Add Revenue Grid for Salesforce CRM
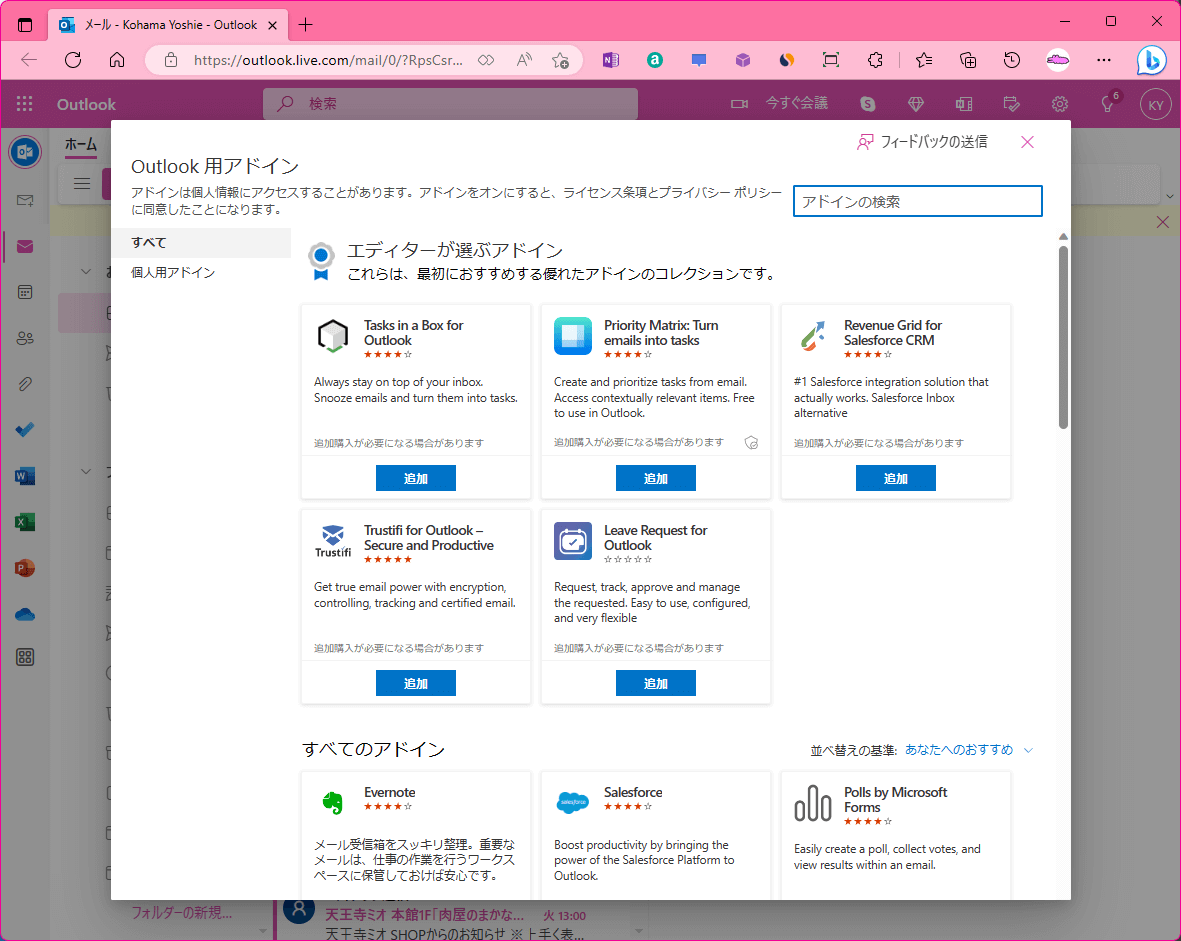Viewport: 1181px width, 941px height. 896,478
